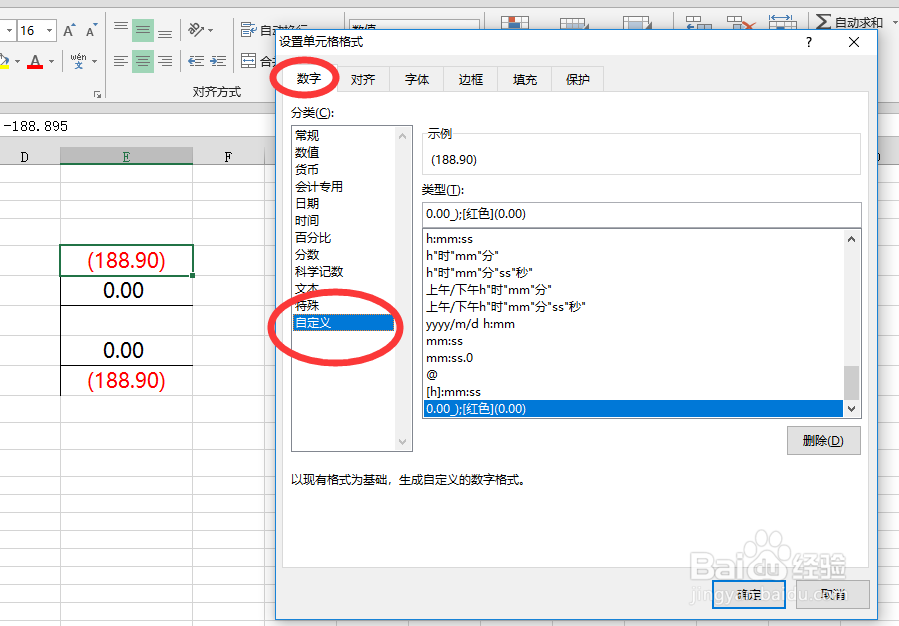The height and width of the screenshot is (626, 899).
Task: Click the phonetic guide (wén 文) icon
Action: 78,60
